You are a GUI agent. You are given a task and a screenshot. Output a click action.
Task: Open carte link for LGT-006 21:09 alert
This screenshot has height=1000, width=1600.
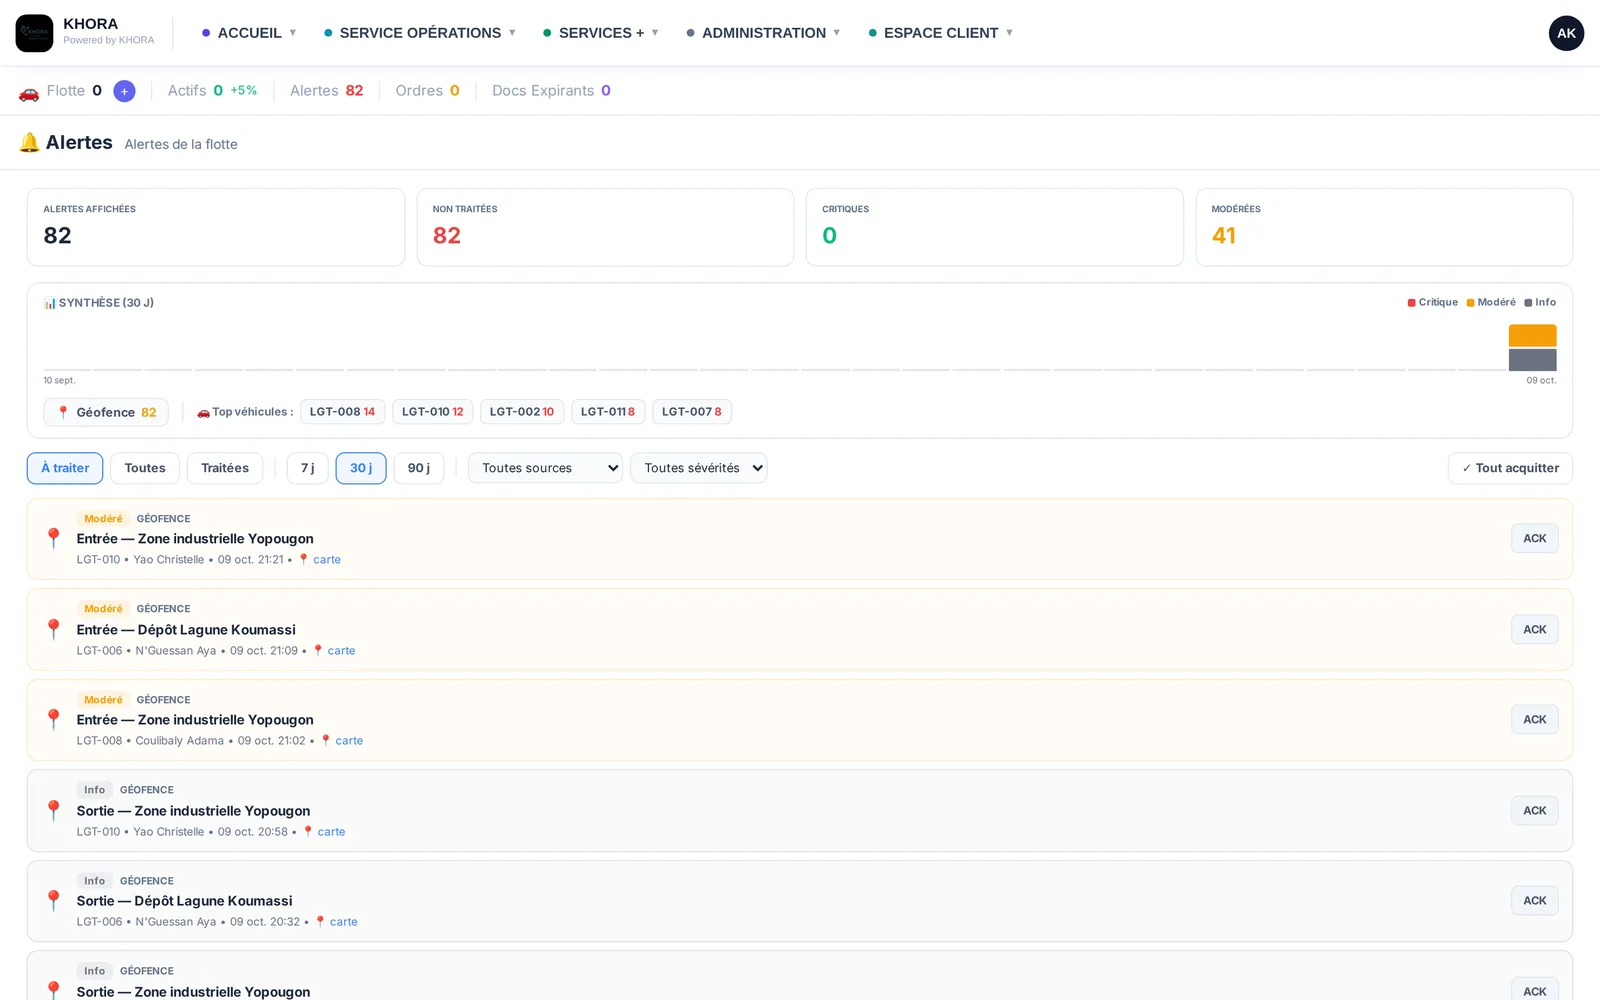click(x=341, y=651)
